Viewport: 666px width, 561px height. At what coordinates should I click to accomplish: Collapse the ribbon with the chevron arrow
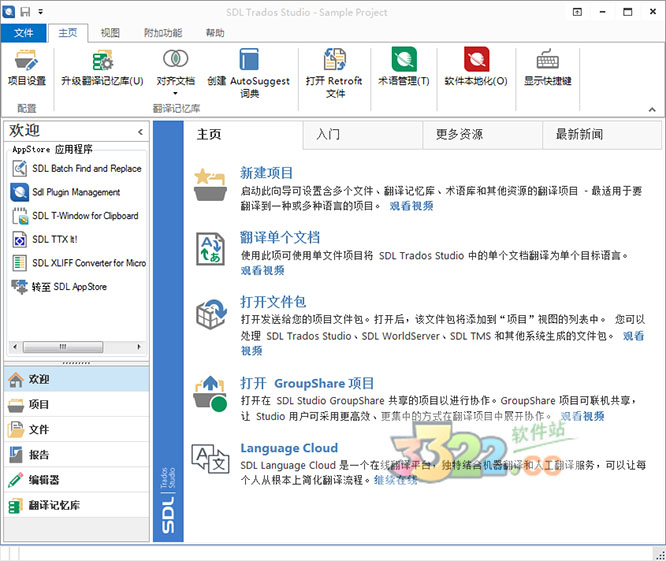click(x=652, y=110)
